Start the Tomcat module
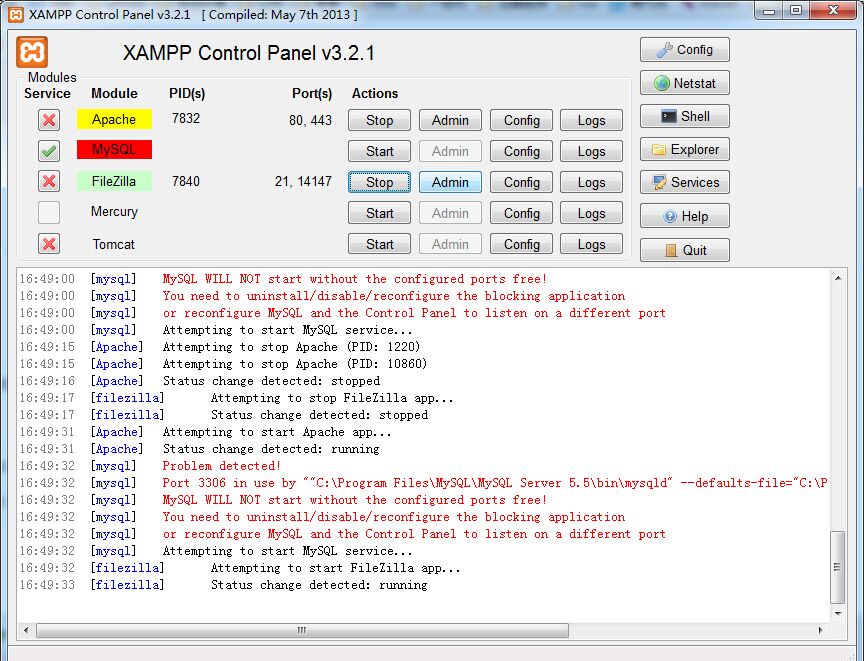Image resolution: width=864 pixels, height=661 pixels. (379, 244)
